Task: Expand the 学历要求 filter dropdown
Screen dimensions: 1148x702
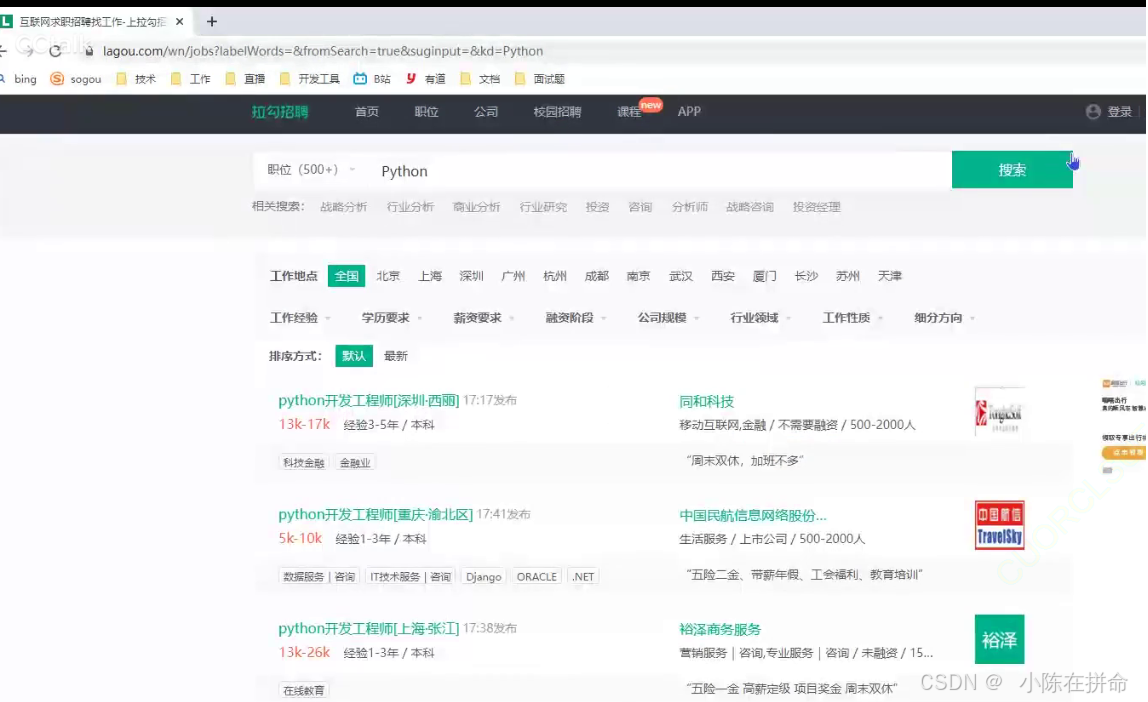Action: (x=392, y=318)
